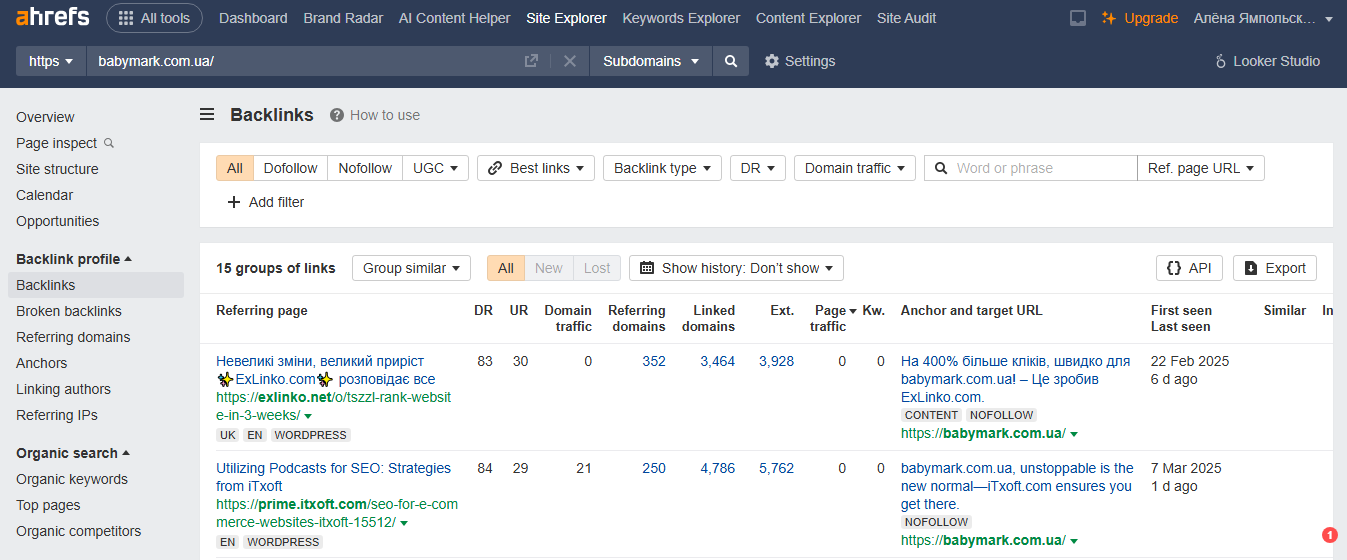1347x560 pixels.
Task: Open Organic keywords in the sidebar
Action: pyautogui.click(x=72, y=479)
